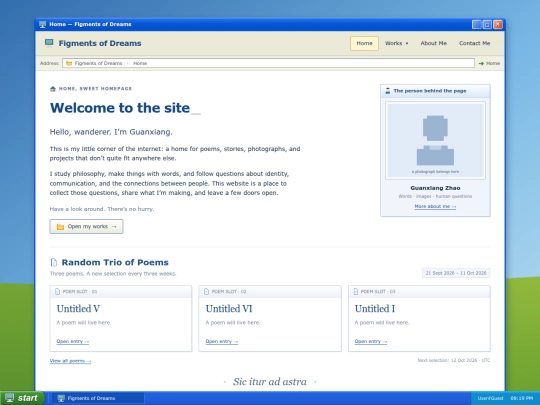540x405 pixels.
Task: Click the Untitled V poem title
Action: click(78, 309)
